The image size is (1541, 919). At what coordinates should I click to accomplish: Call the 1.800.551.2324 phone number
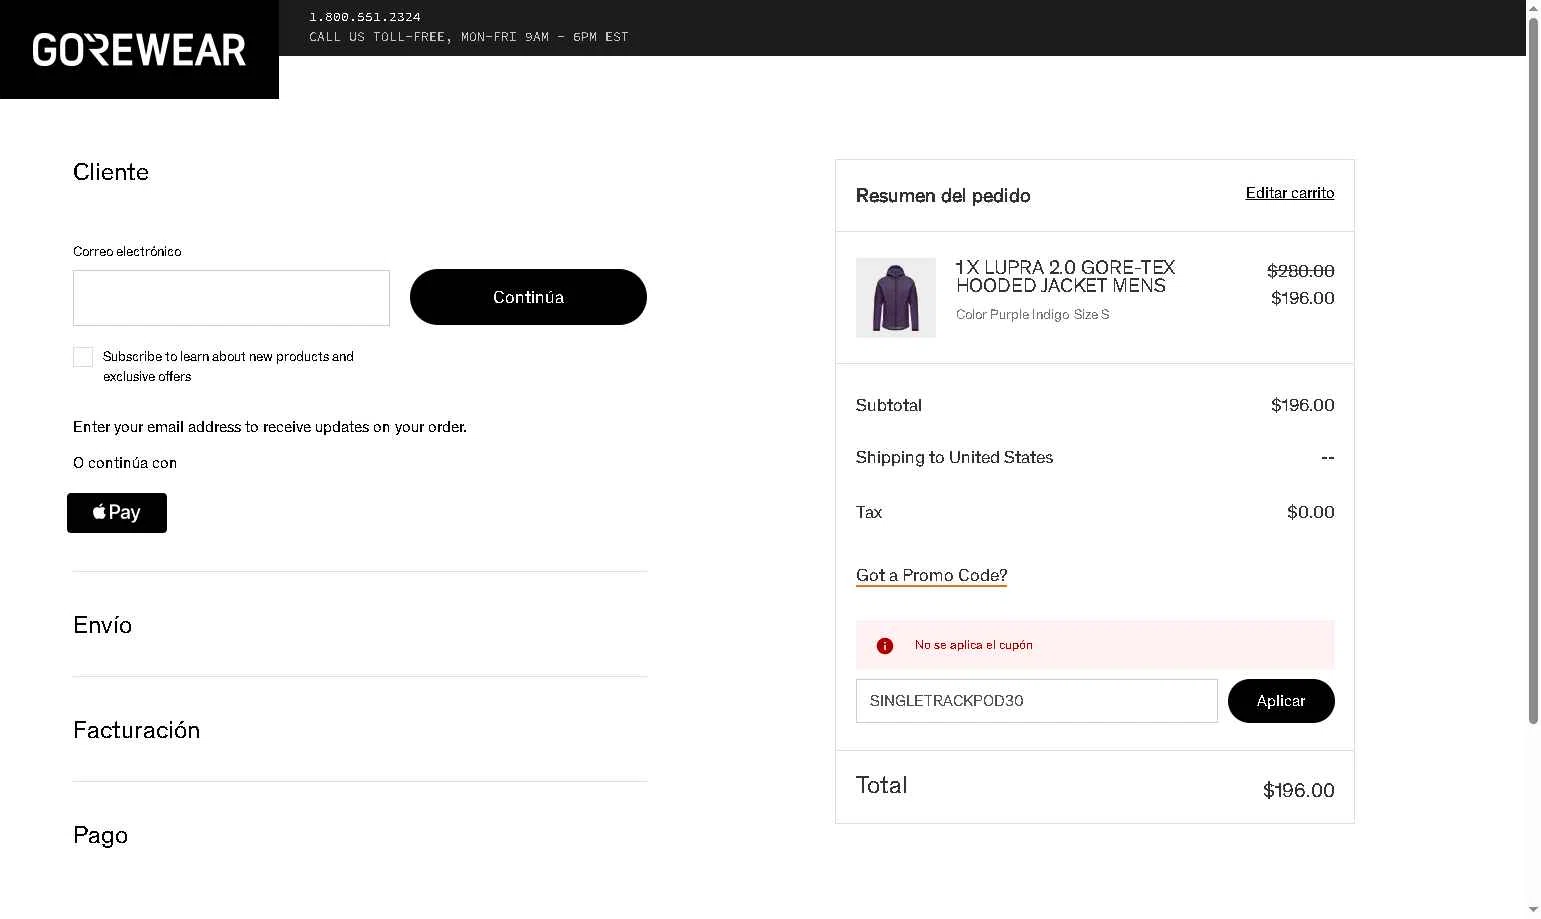point(365,17)
